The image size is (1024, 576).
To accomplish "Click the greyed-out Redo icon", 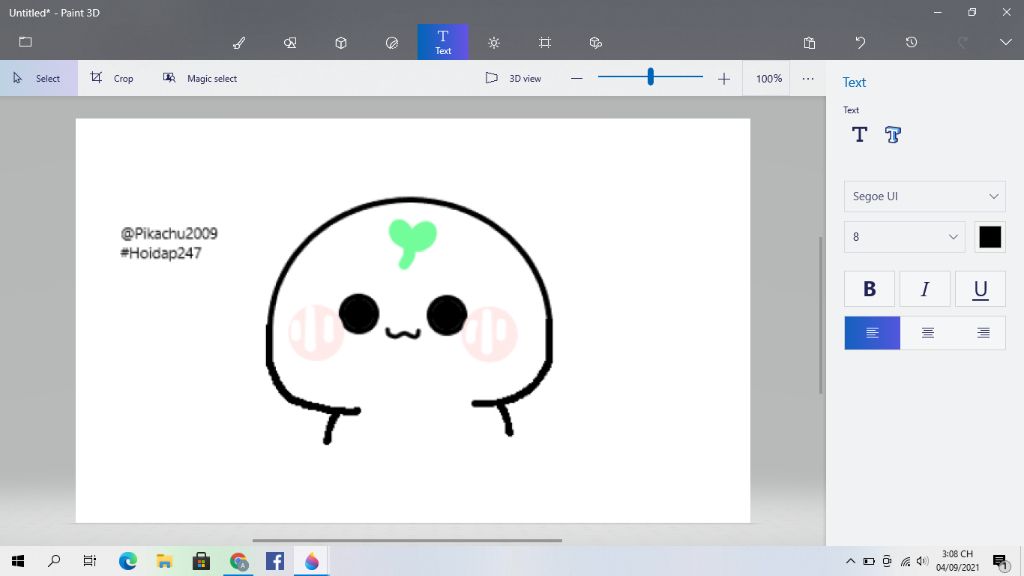I will 962,43.
